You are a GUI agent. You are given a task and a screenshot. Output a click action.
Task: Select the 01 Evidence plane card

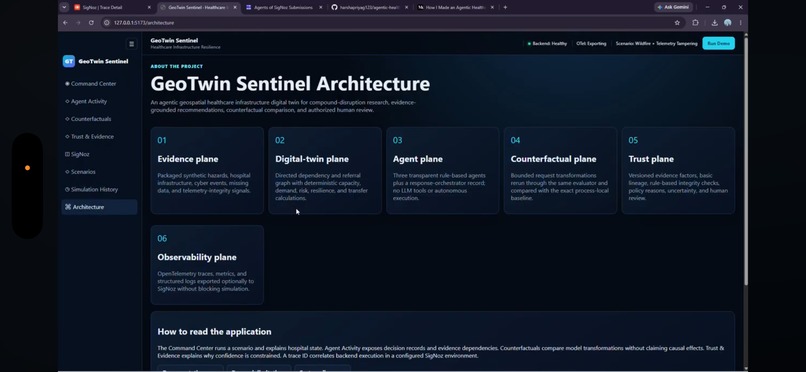[x=207, y=170]
